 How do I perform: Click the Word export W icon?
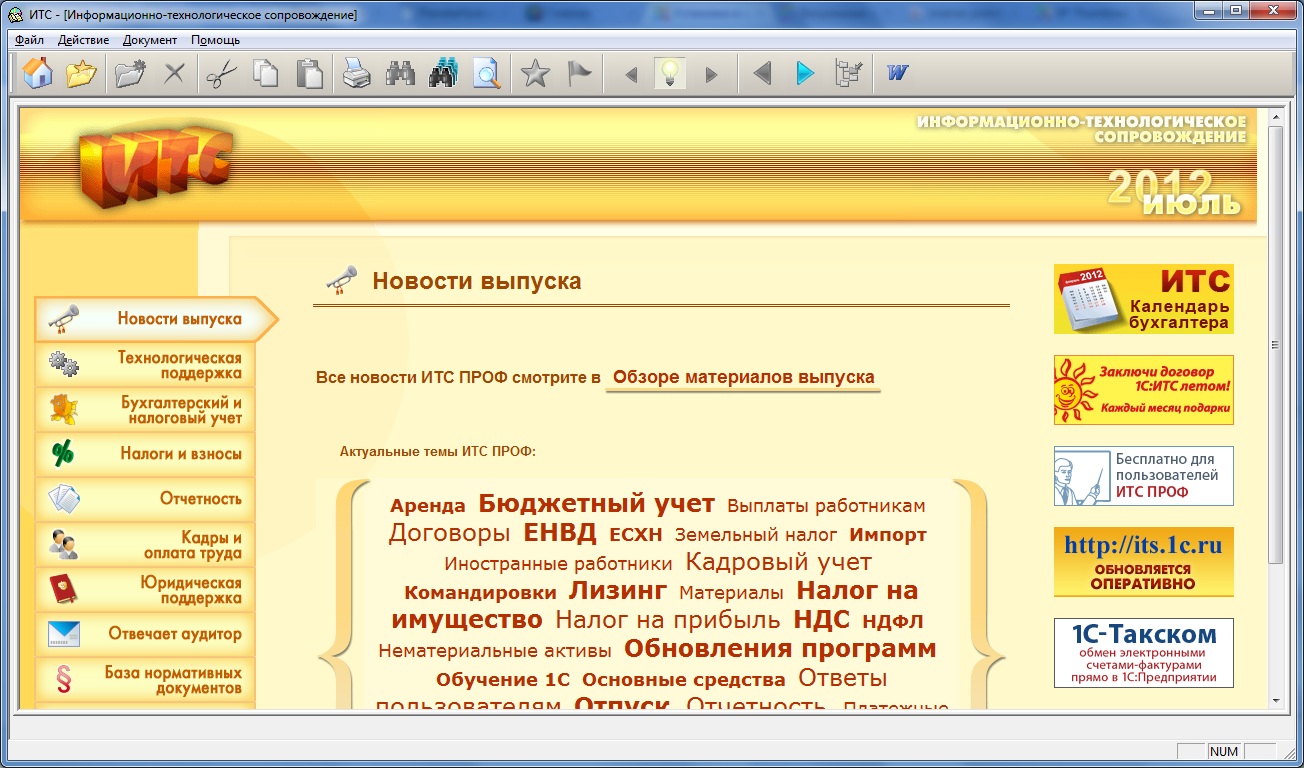[898, 74]
